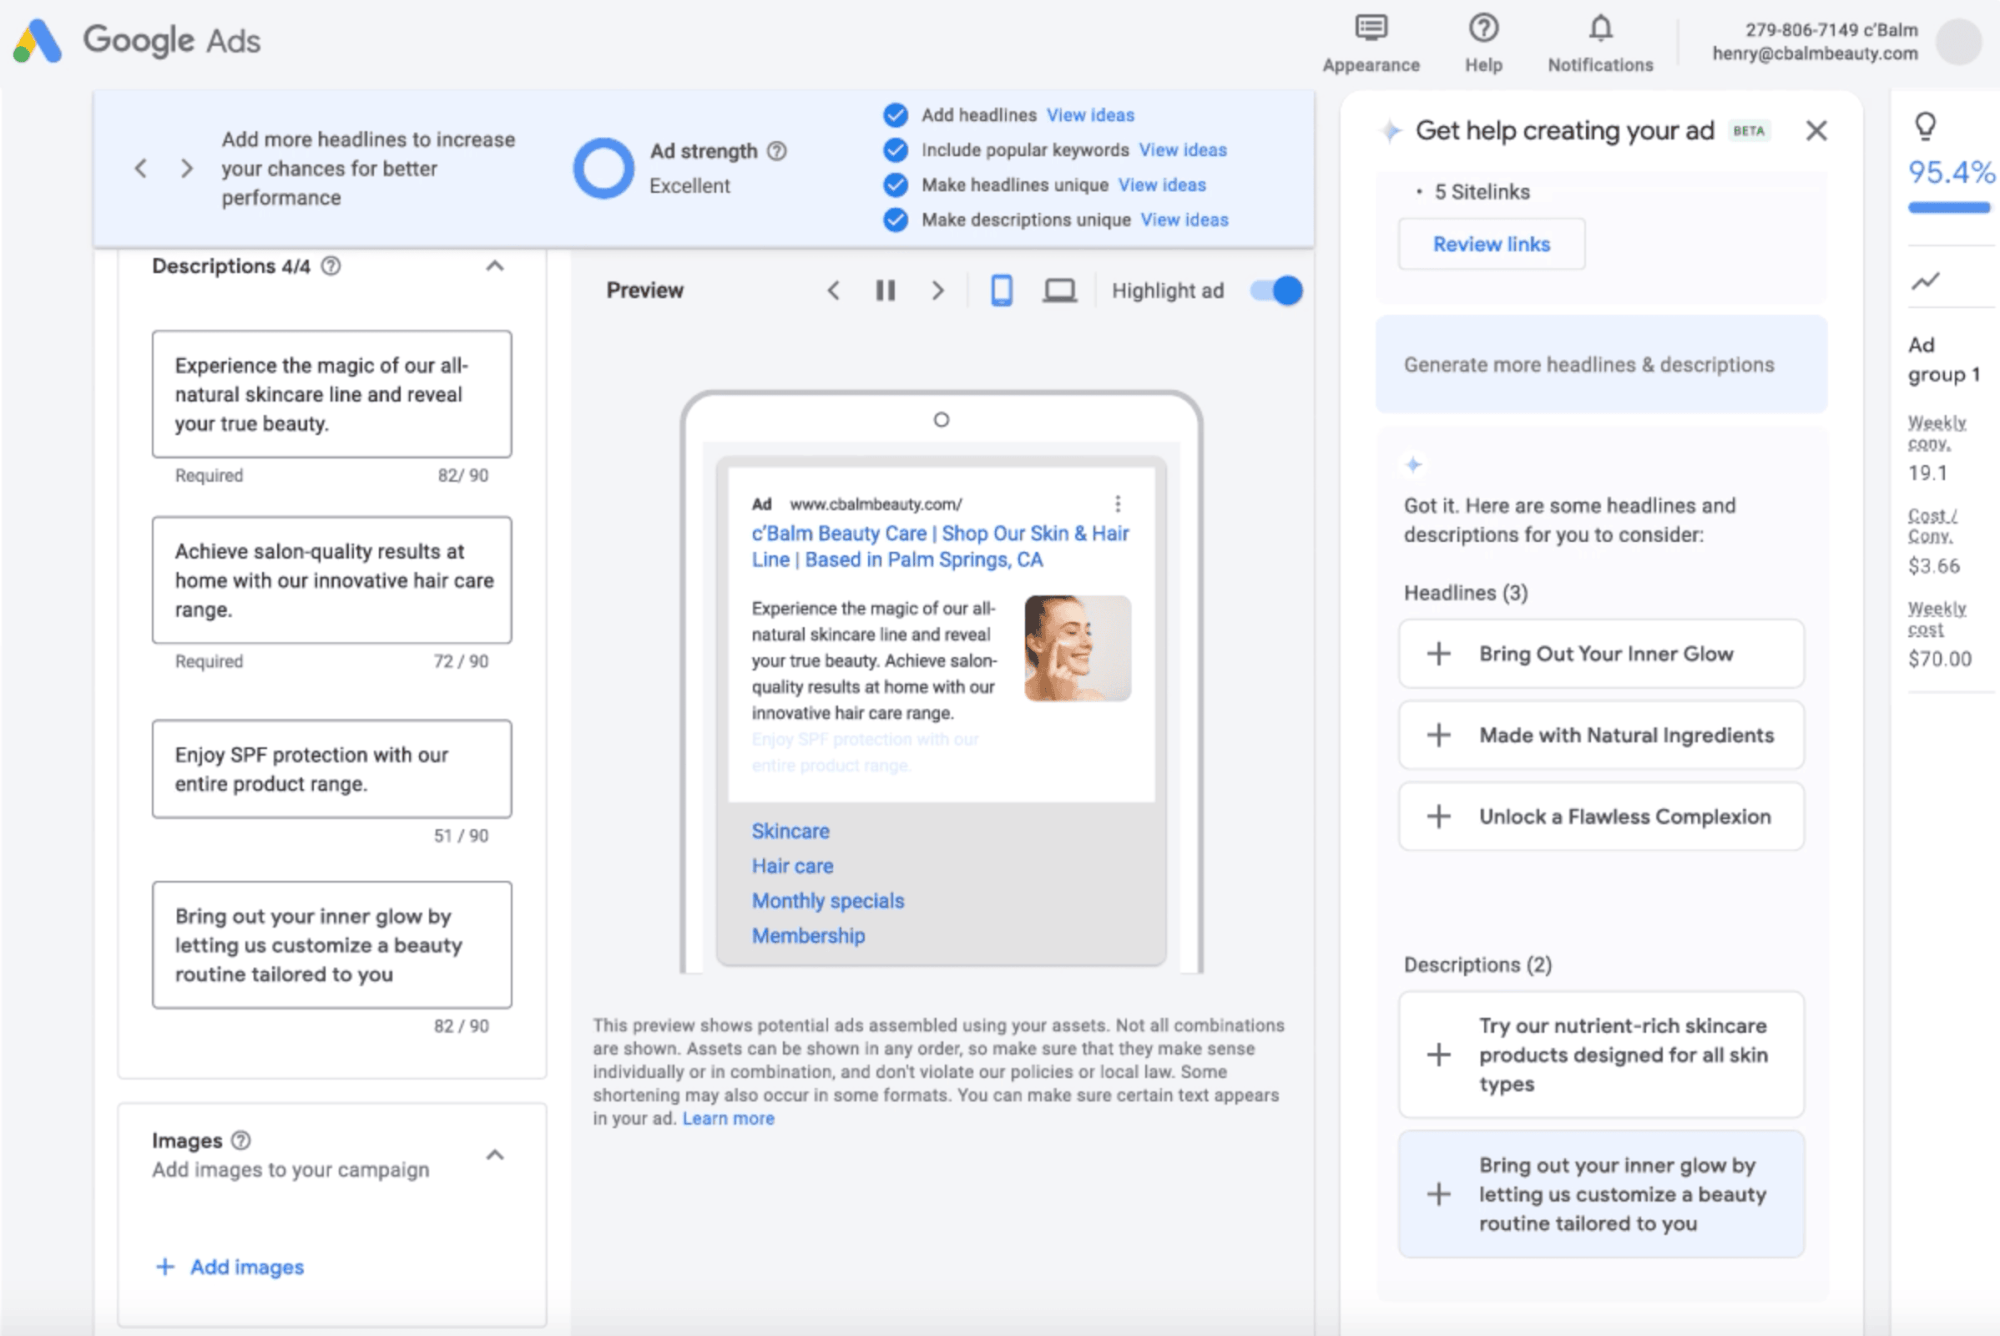This screenshot has width=2000, height=1336.
Task: Click Add images link in Images section
Action: click(x=230, y=1266)
